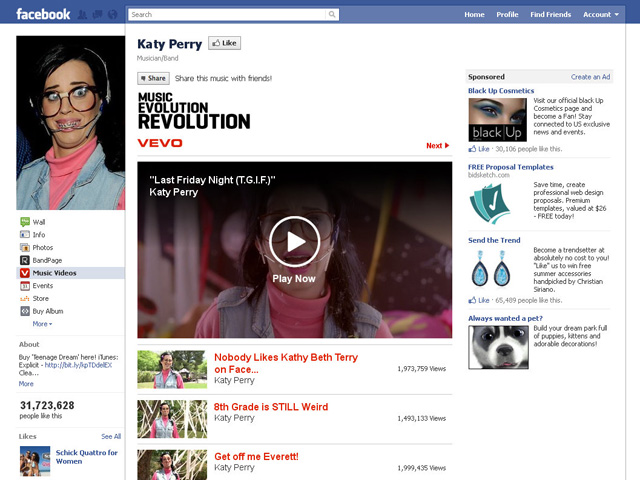
Task: Open notifications globe icon
Action: click(113, 15)
